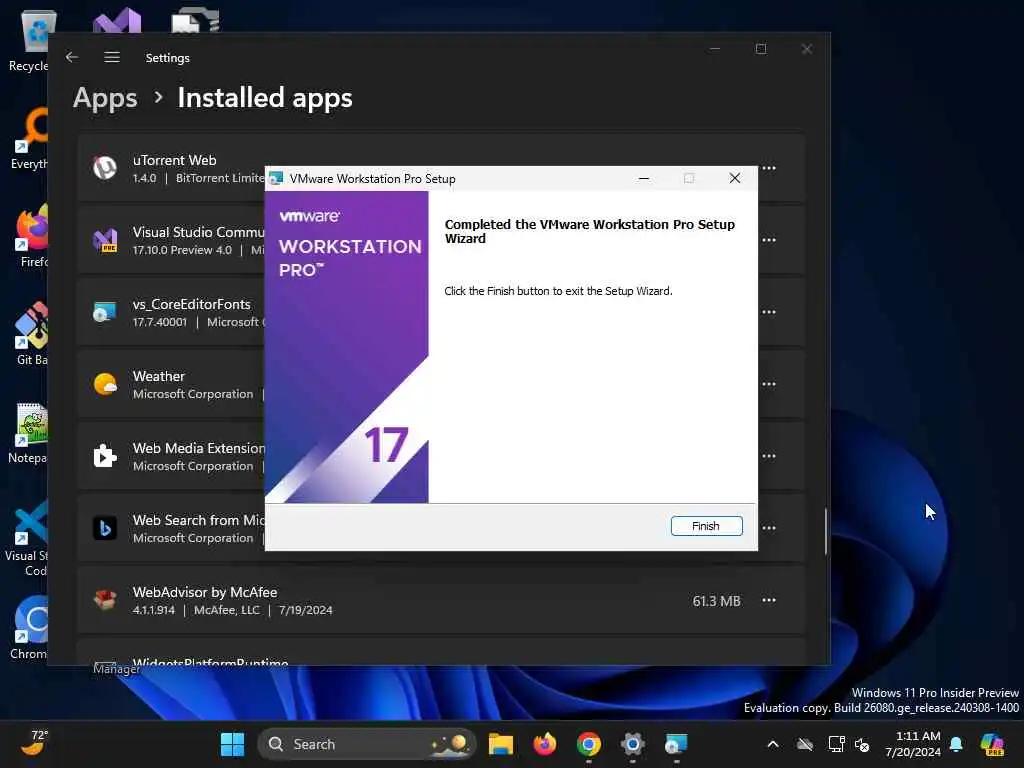This screenshot has height=768, width=1024.
Task: Open more options for Visual Studio Community
Action: point(769,240)
